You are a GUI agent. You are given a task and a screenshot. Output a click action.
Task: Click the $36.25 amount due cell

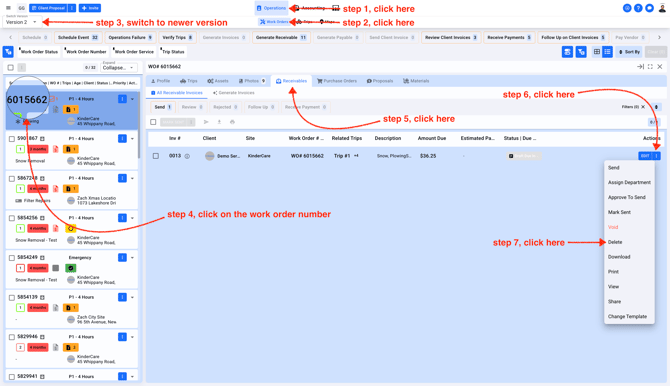coord(428,156)
